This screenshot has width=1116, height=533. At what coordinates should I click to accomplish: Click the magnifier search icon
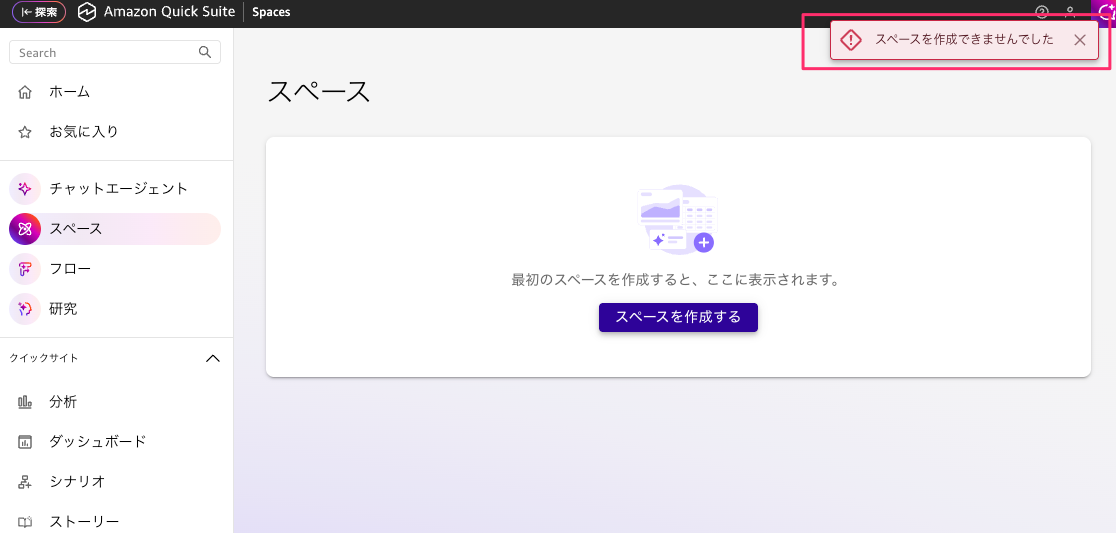click(x=205, y=52)
